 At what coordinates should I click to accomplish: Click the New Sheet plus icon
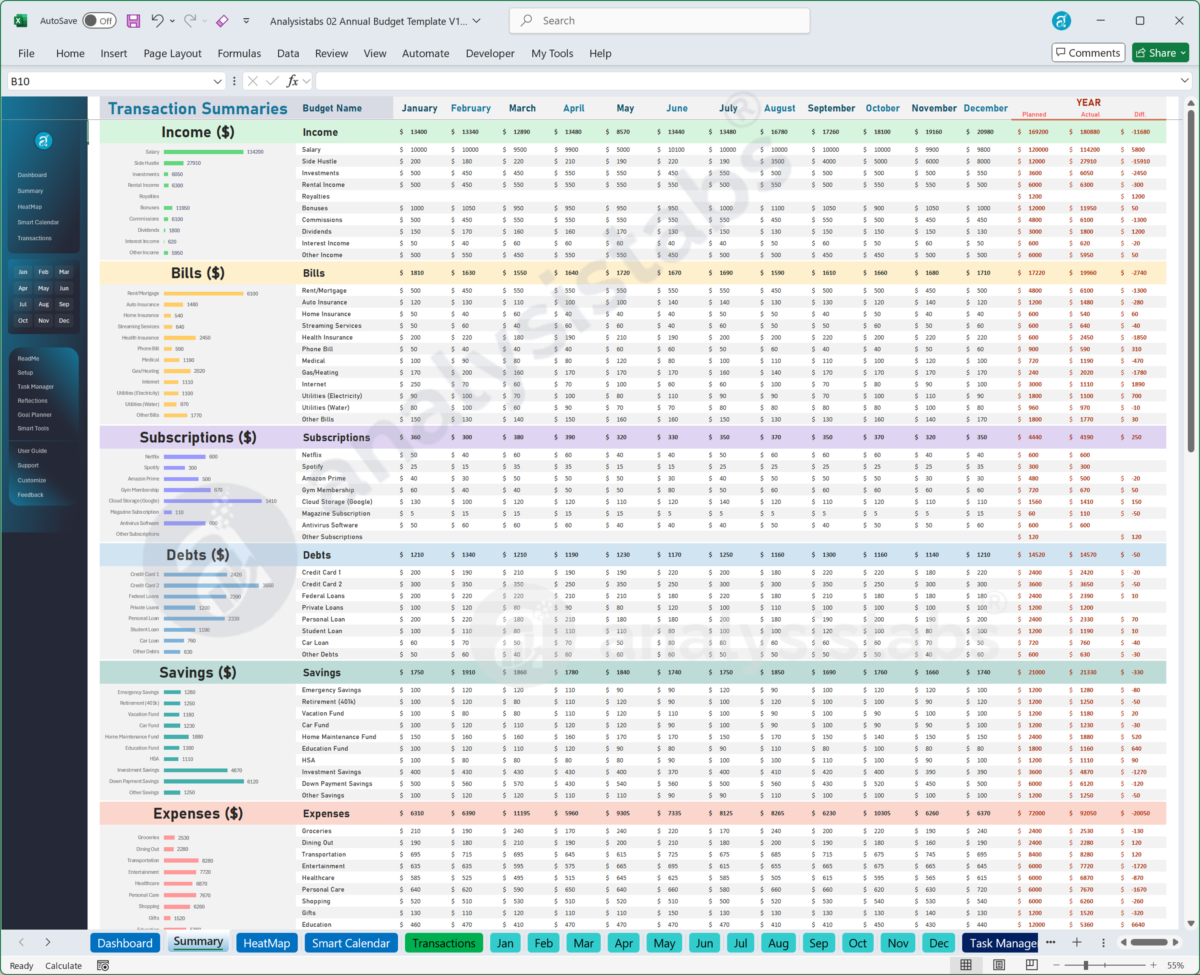pos(1076,942)
